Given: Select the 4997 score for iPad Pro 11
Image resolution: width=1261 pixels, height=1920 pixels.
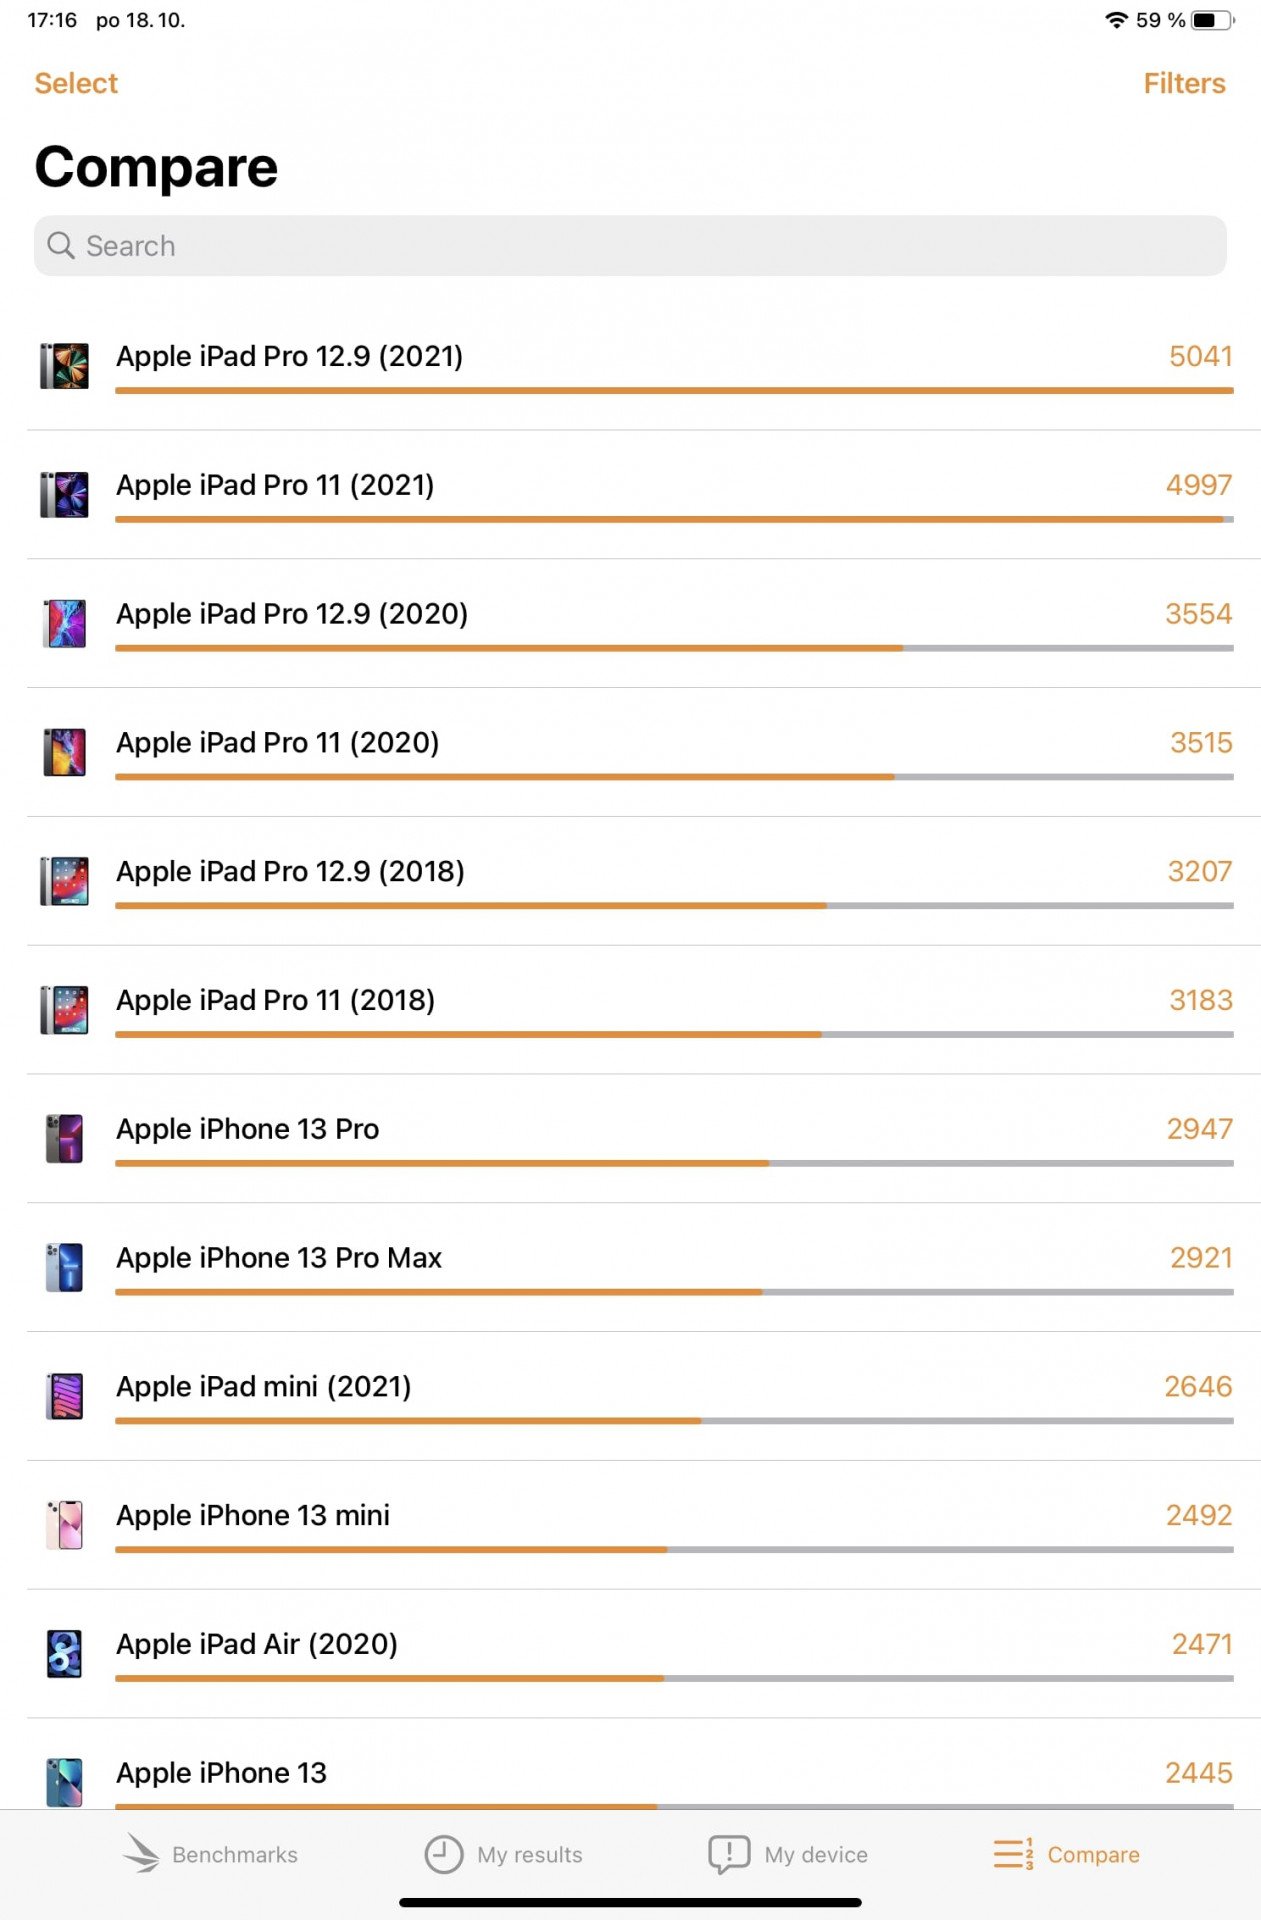Looking at the screenshot, I should 1198,485.
